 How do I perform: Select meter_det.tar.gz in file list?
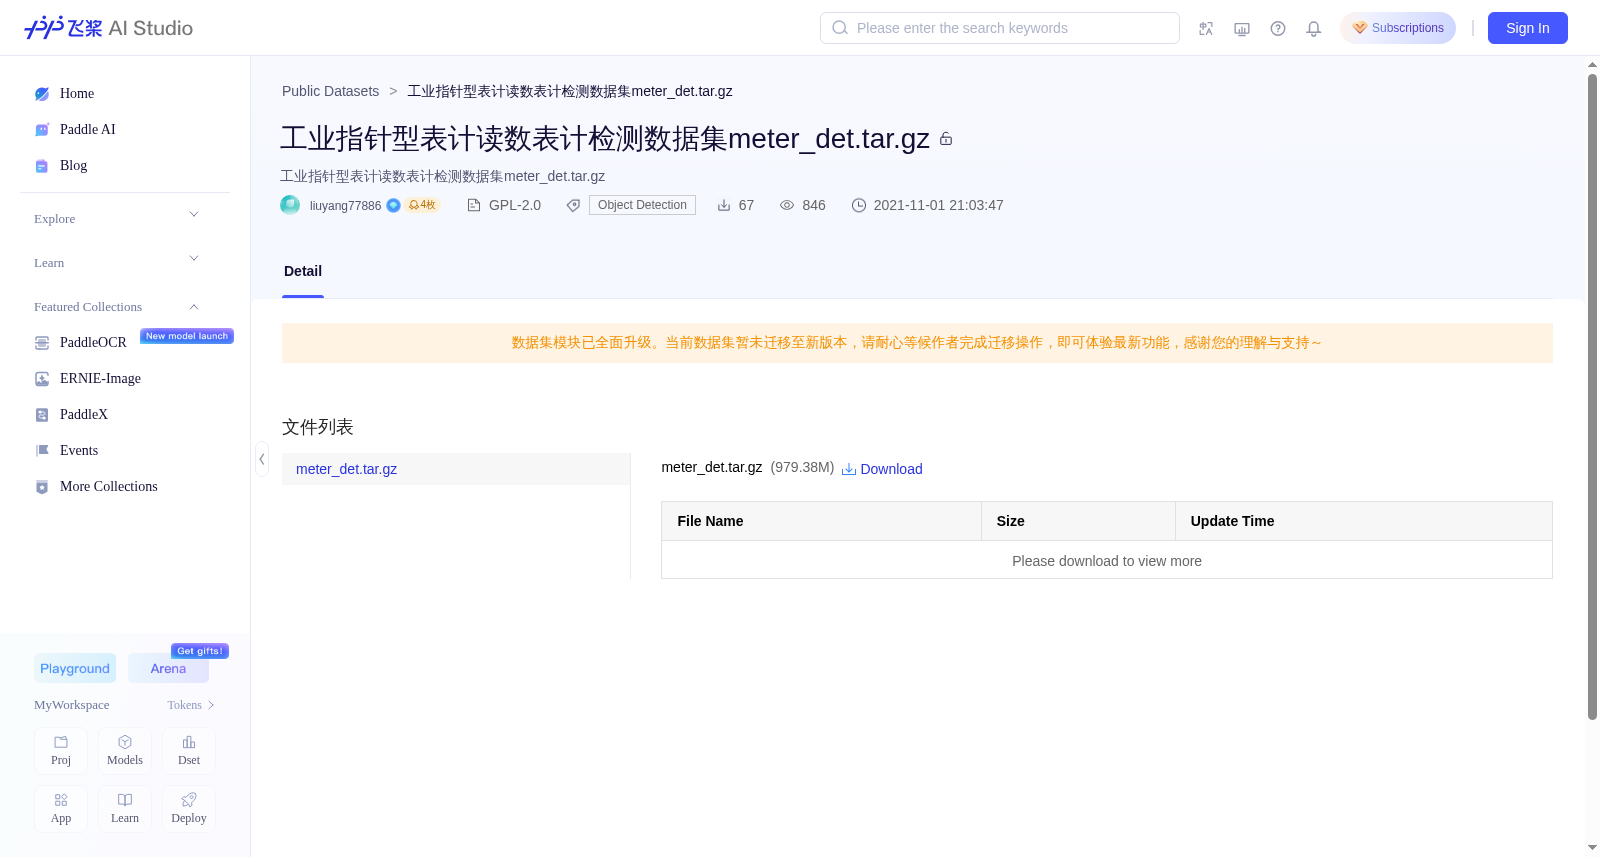point(456,469)
